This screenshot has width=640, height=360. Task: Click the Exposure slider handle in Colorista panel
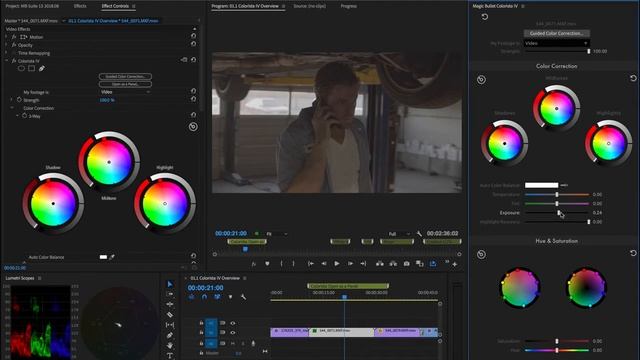(x=559, y=213)
